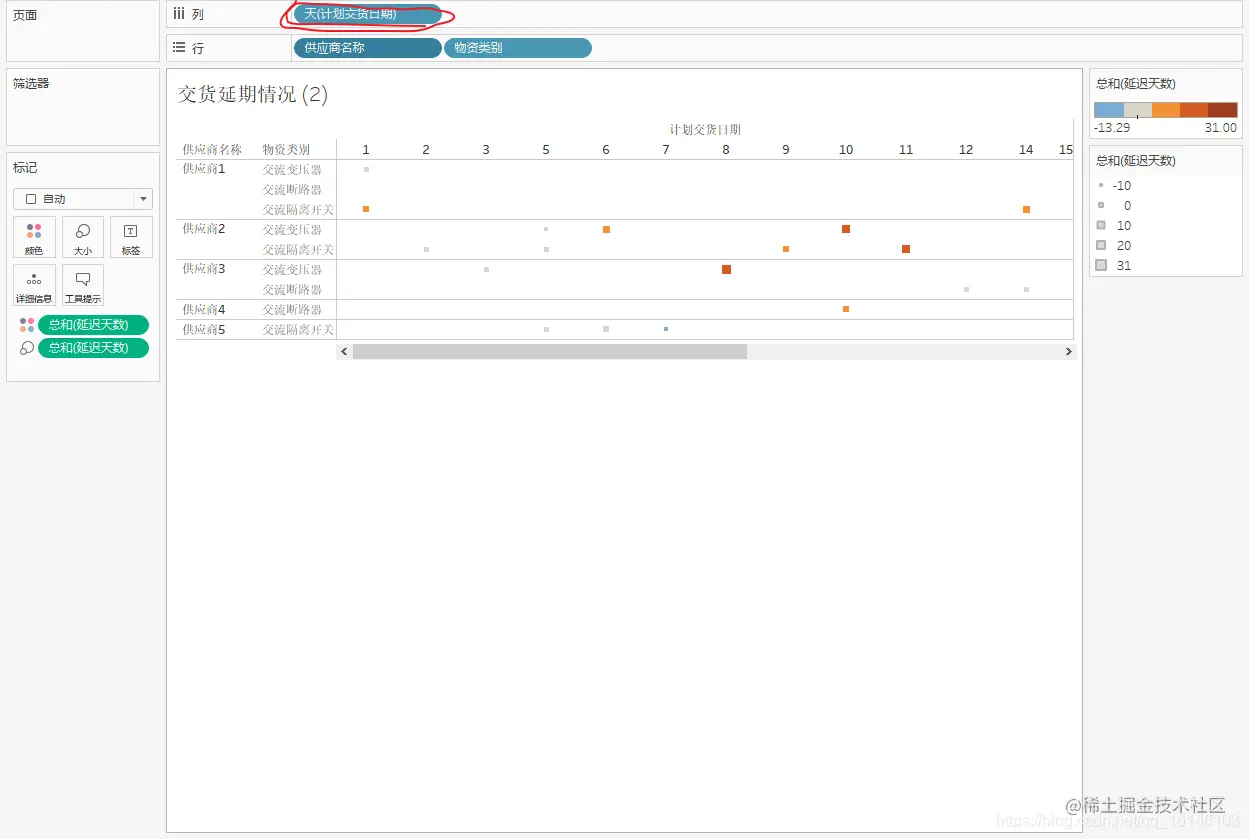The width and height of the screenshot is (1249, 839).
Task: Click the 计划交货日期 column header title
Action: 705,130
